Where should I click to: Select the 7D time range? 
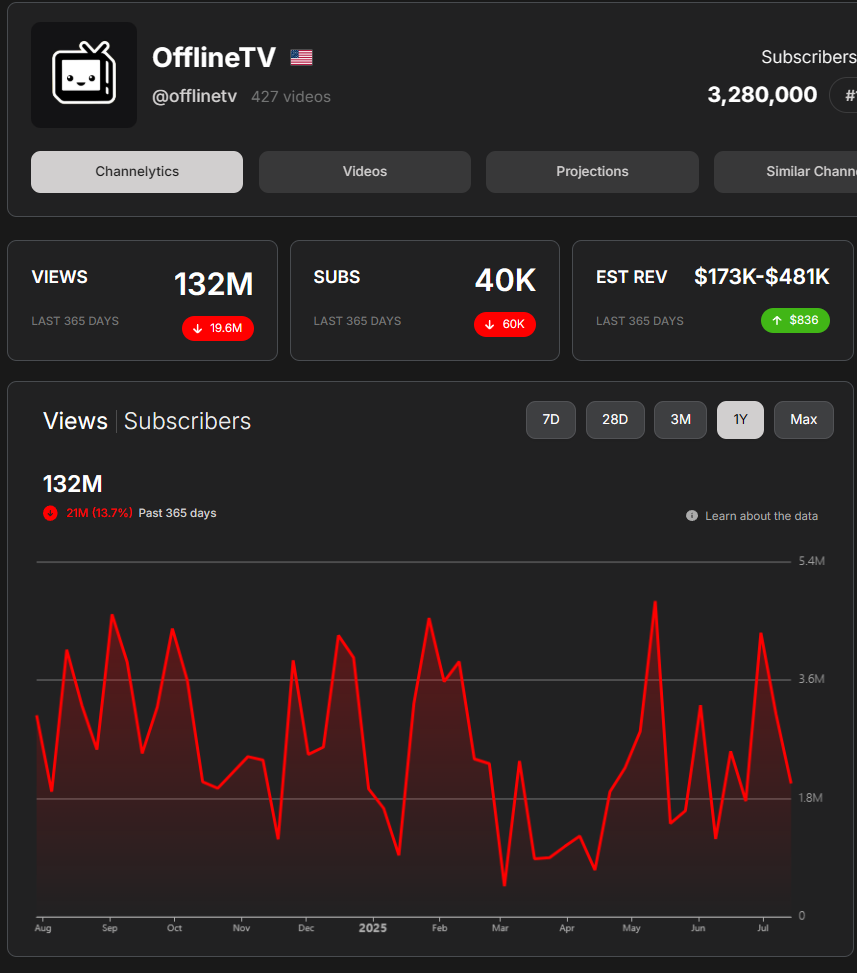click(551, 420)
